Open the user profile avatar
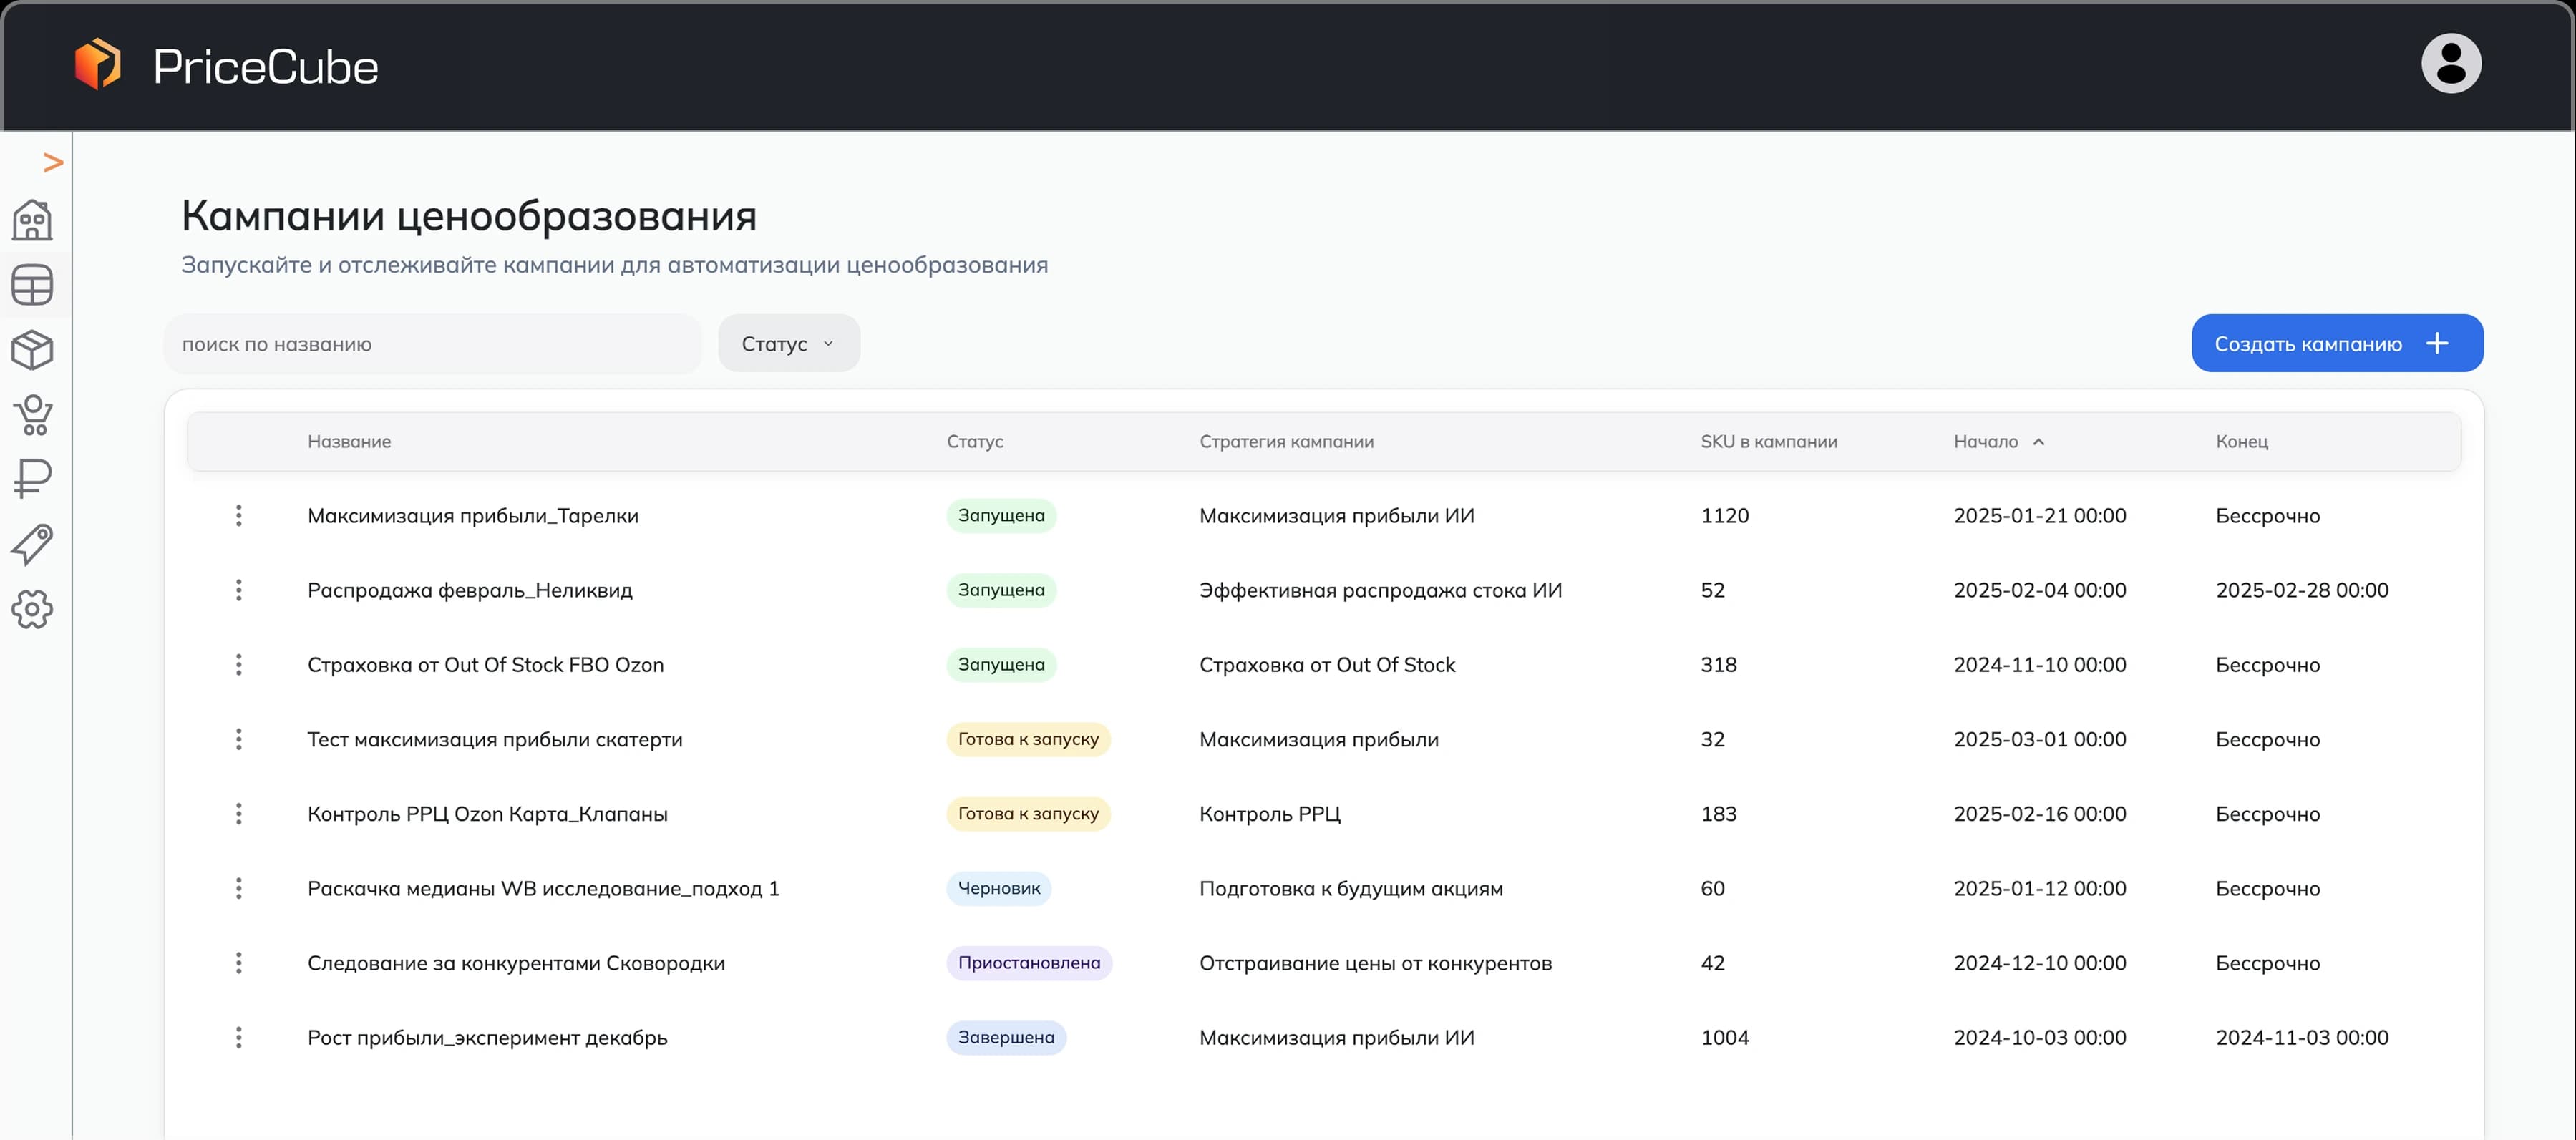The image size is (2576, 1140). [2451, 63]
